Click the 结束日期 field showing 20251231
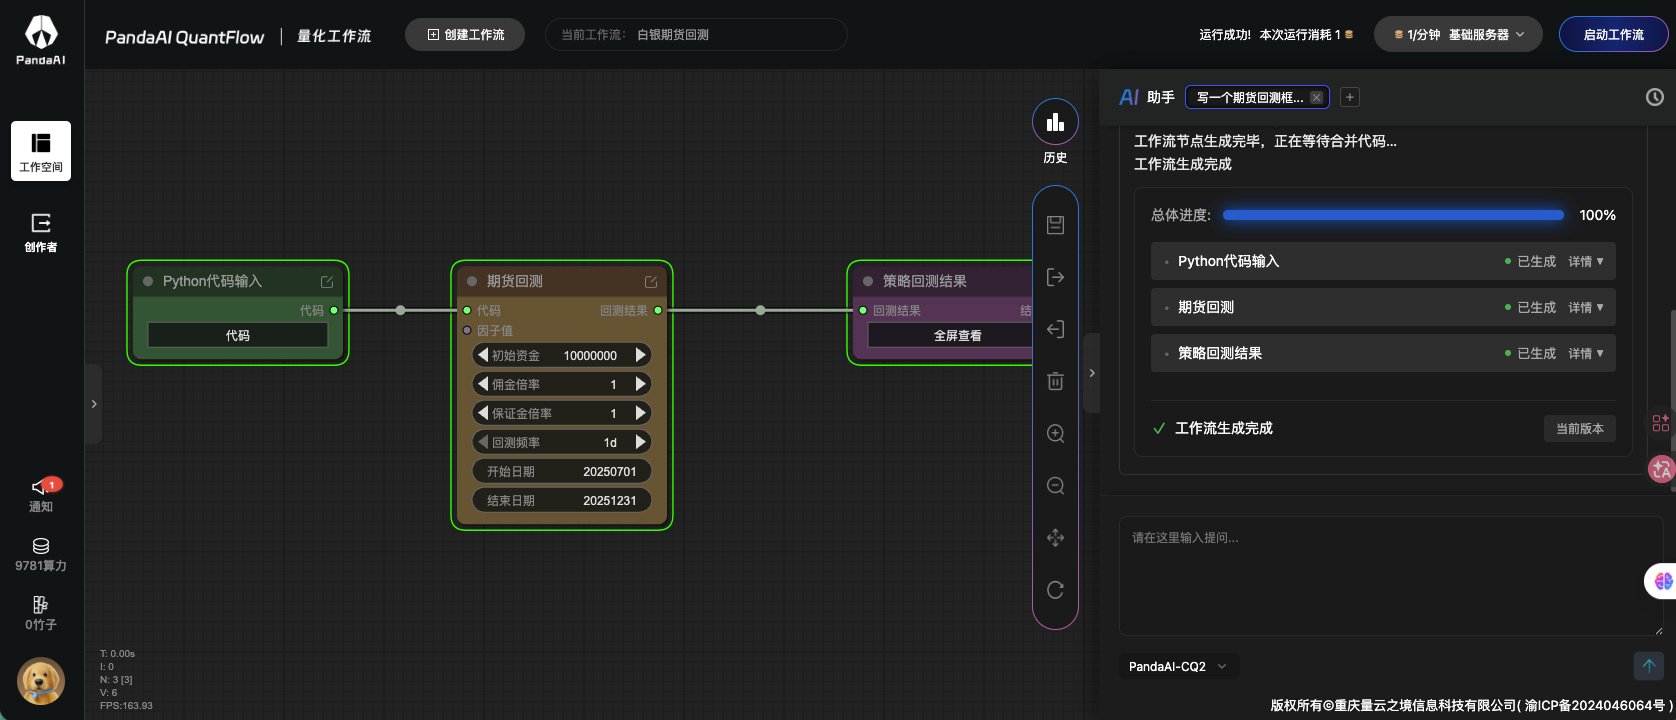 562,500
